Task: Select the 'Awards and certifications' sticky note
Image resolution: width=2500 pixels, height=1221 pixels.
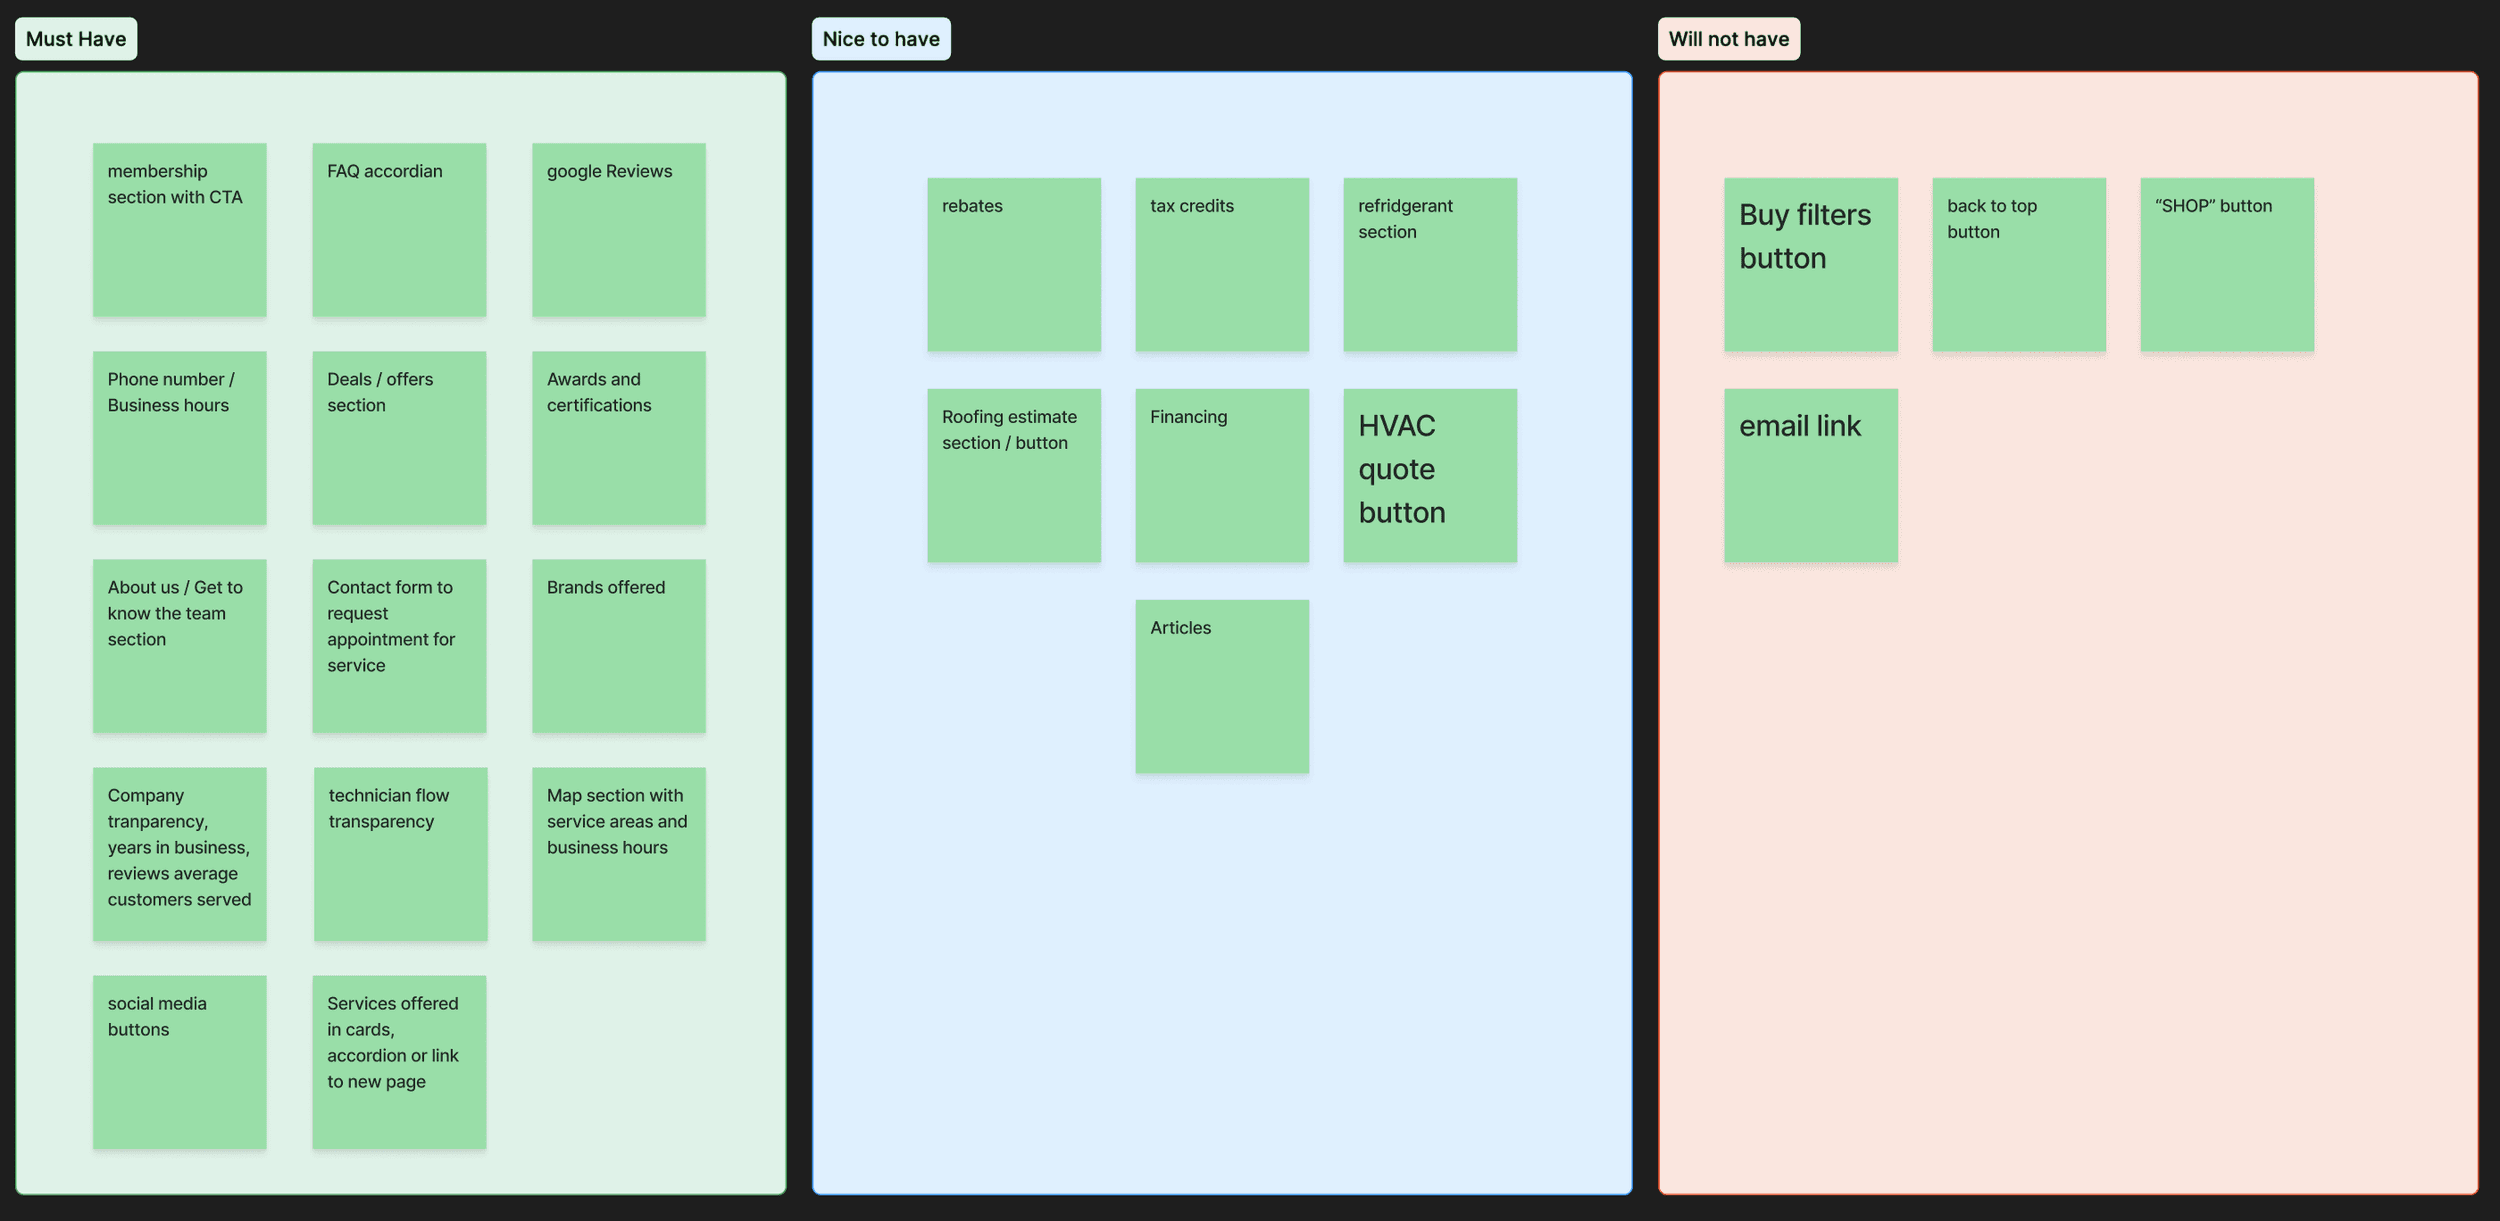Action: (618, 438)
